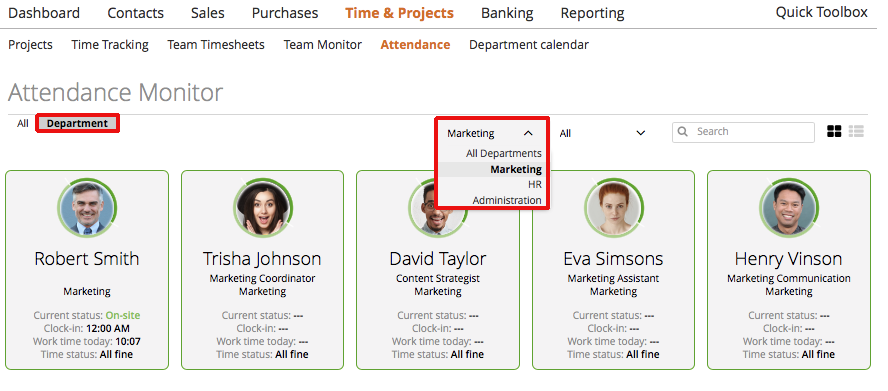This screenshot has width=888, height=391.
Task: Switch to grid view icon
Action: tap(834, 131)
